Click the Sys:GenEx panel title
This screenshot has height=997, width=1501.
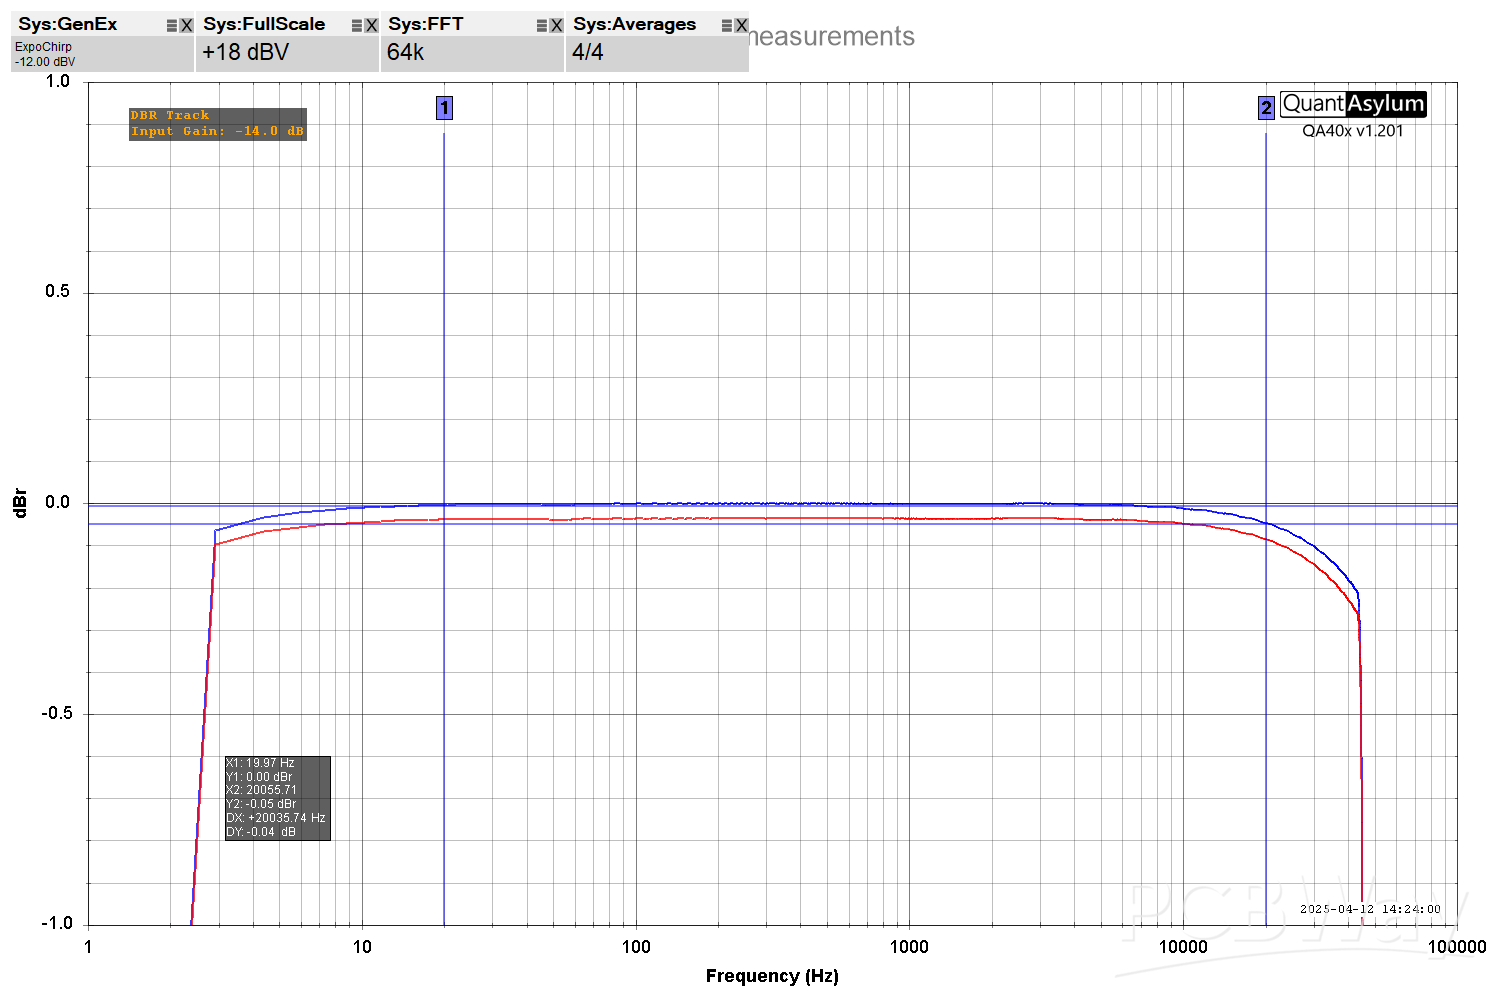(67, 24)
